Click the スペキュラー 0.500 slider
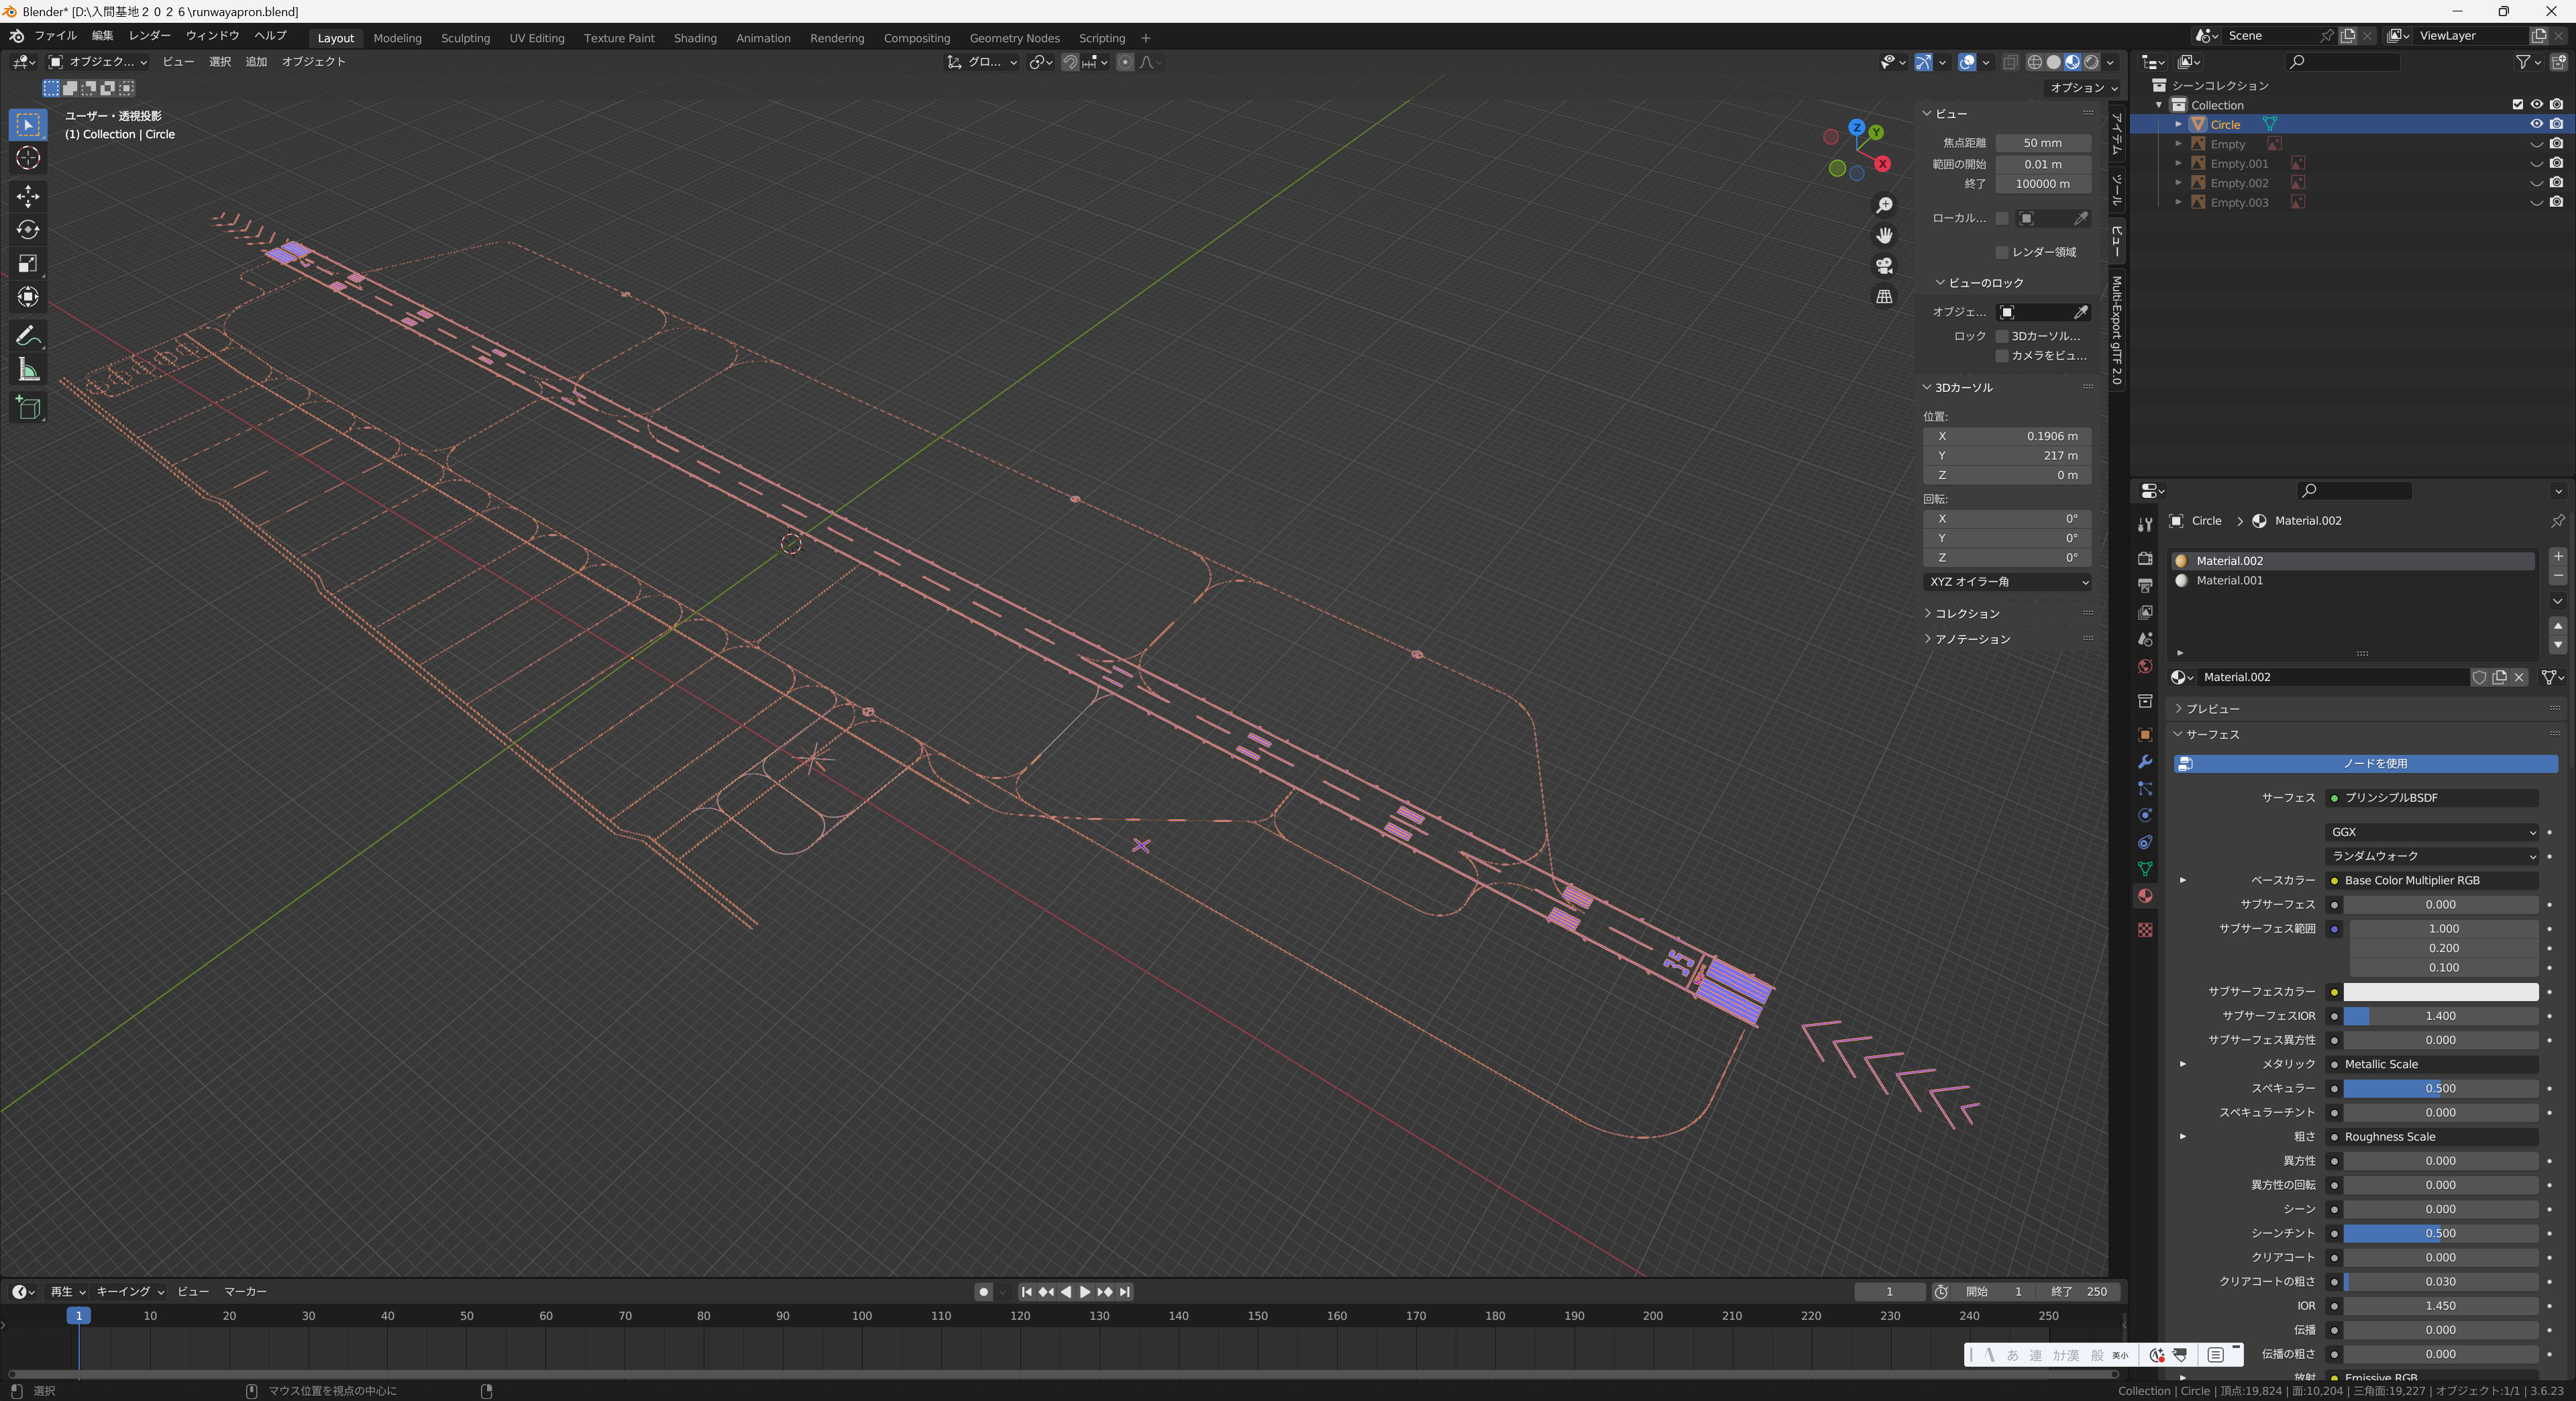Image resolution: width=2576 pixels, height=1401 pixels. (2441, 1089)
